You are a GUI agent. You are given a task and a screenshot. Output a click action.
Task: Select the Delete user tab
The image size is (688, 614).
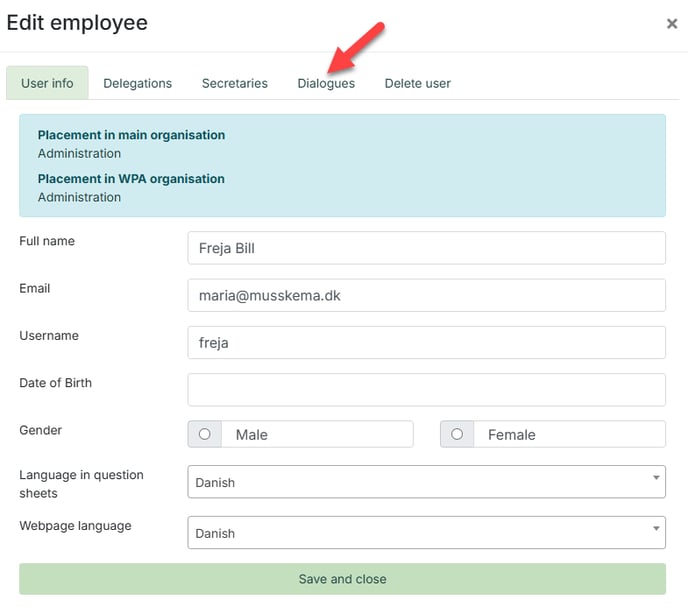(417, 83)
